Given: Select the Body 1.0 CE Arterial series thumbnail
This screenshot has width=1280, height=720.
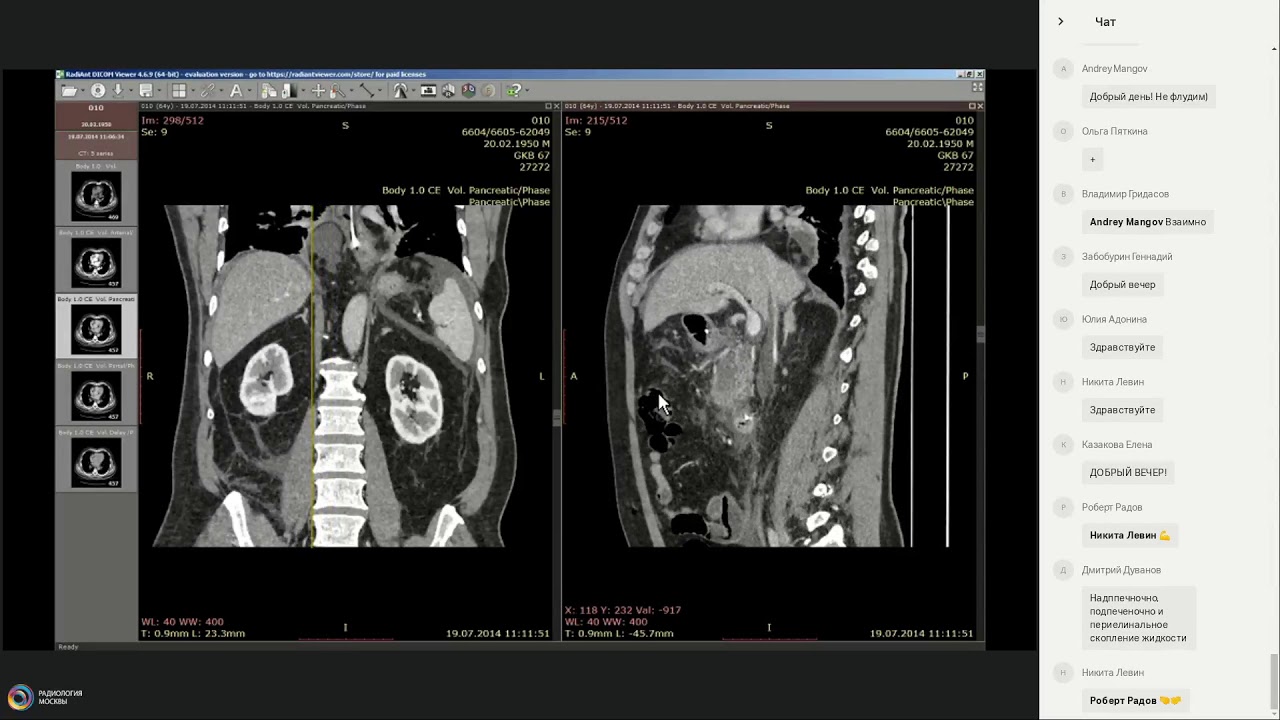Looking at the screenshot, I should [x=96, y=259].
